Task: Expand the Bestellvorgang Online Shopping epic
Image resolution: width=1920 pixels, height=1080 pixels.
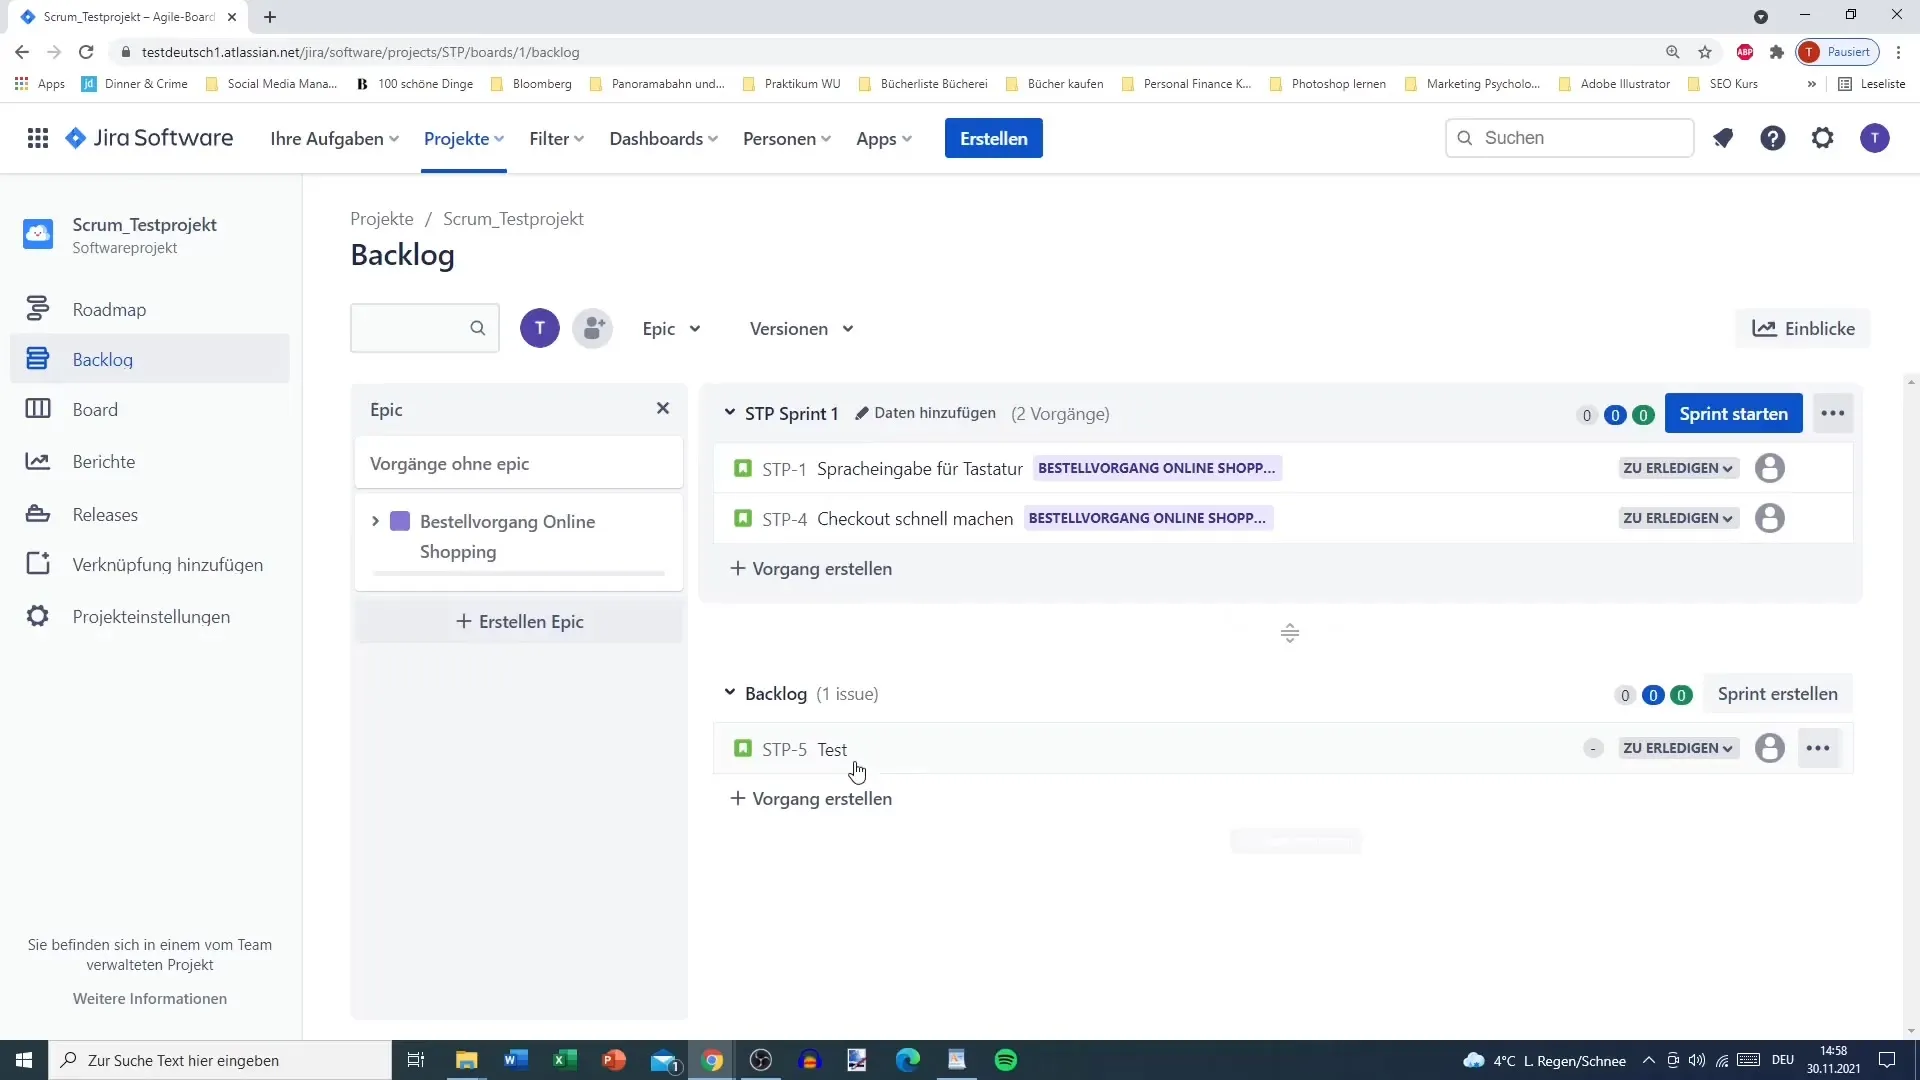Action: click(x=375, y=520)
